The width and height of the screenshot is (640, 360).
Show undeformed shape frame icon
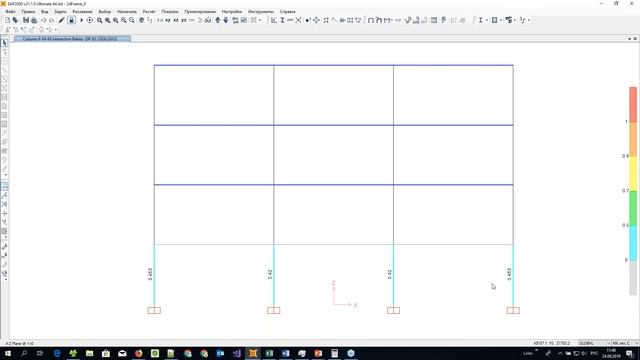(371, 20)
